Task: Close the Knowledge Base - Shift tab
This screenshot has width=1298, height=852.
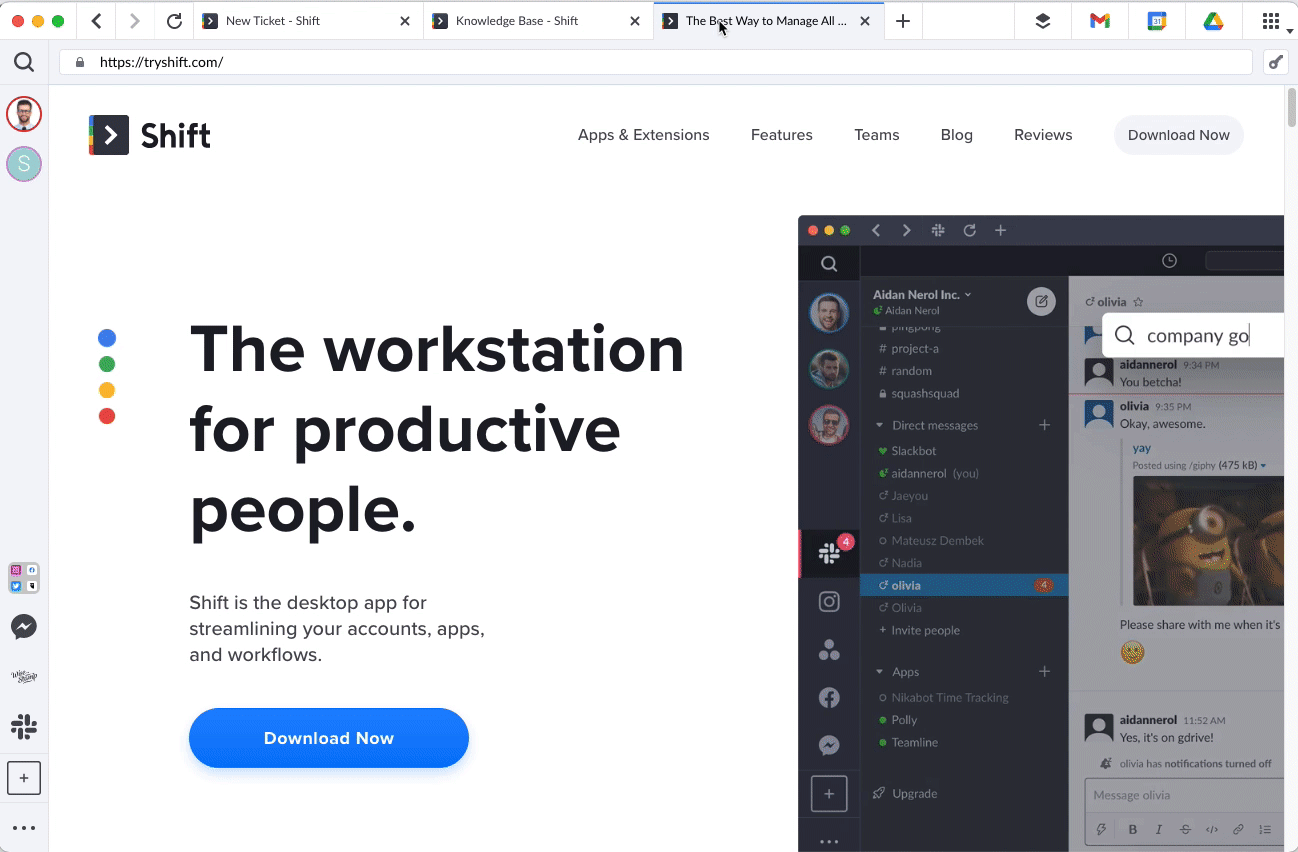Action: pos(635,21)
